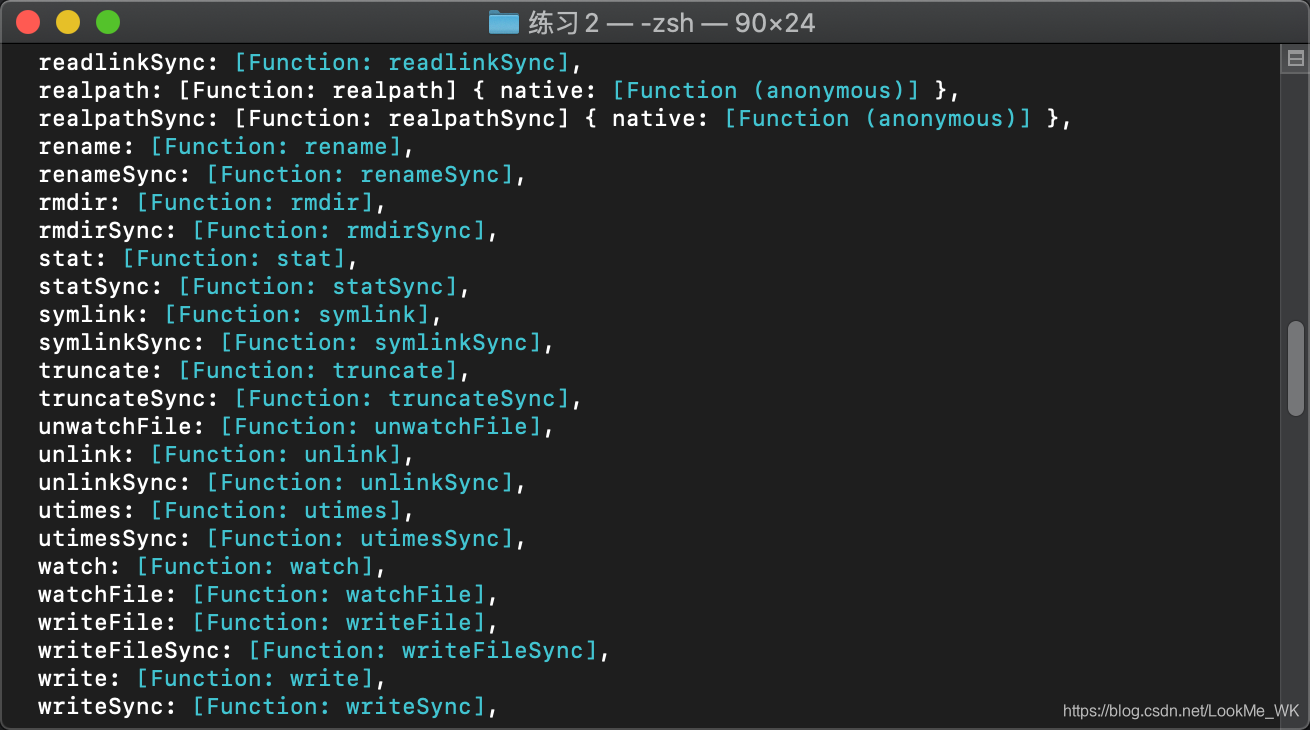Click the split-pane icon above the scrollbar
The height and width of the screenshot is (730, 1310).
coord(1296,60)
